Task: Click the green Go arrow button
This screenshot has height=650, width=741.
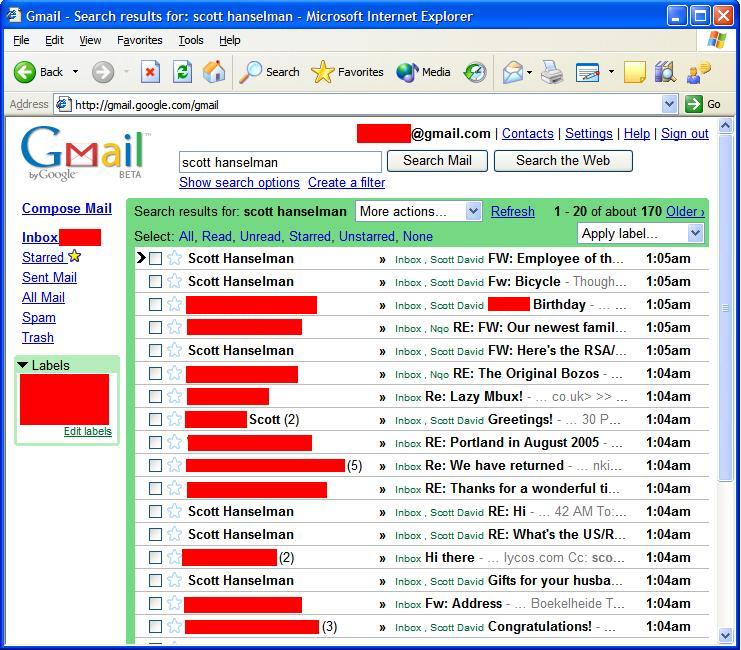Action: click(x=693, y=104)
